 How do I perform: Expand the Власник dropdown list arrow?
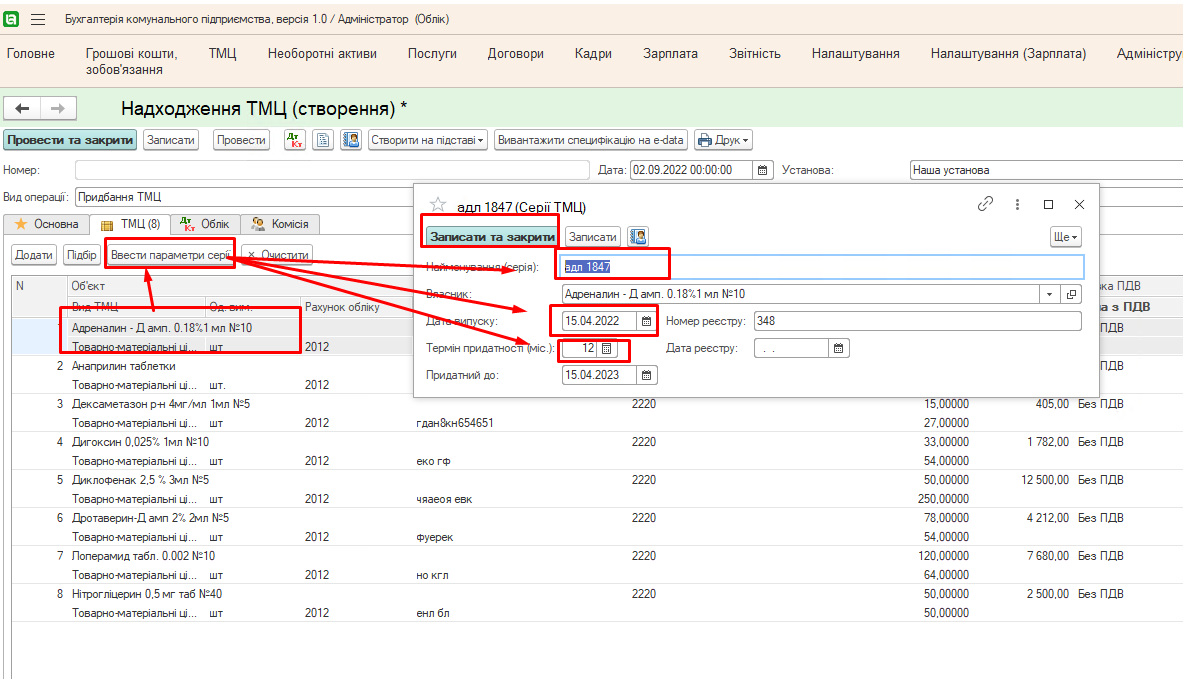click(1049, 294)
